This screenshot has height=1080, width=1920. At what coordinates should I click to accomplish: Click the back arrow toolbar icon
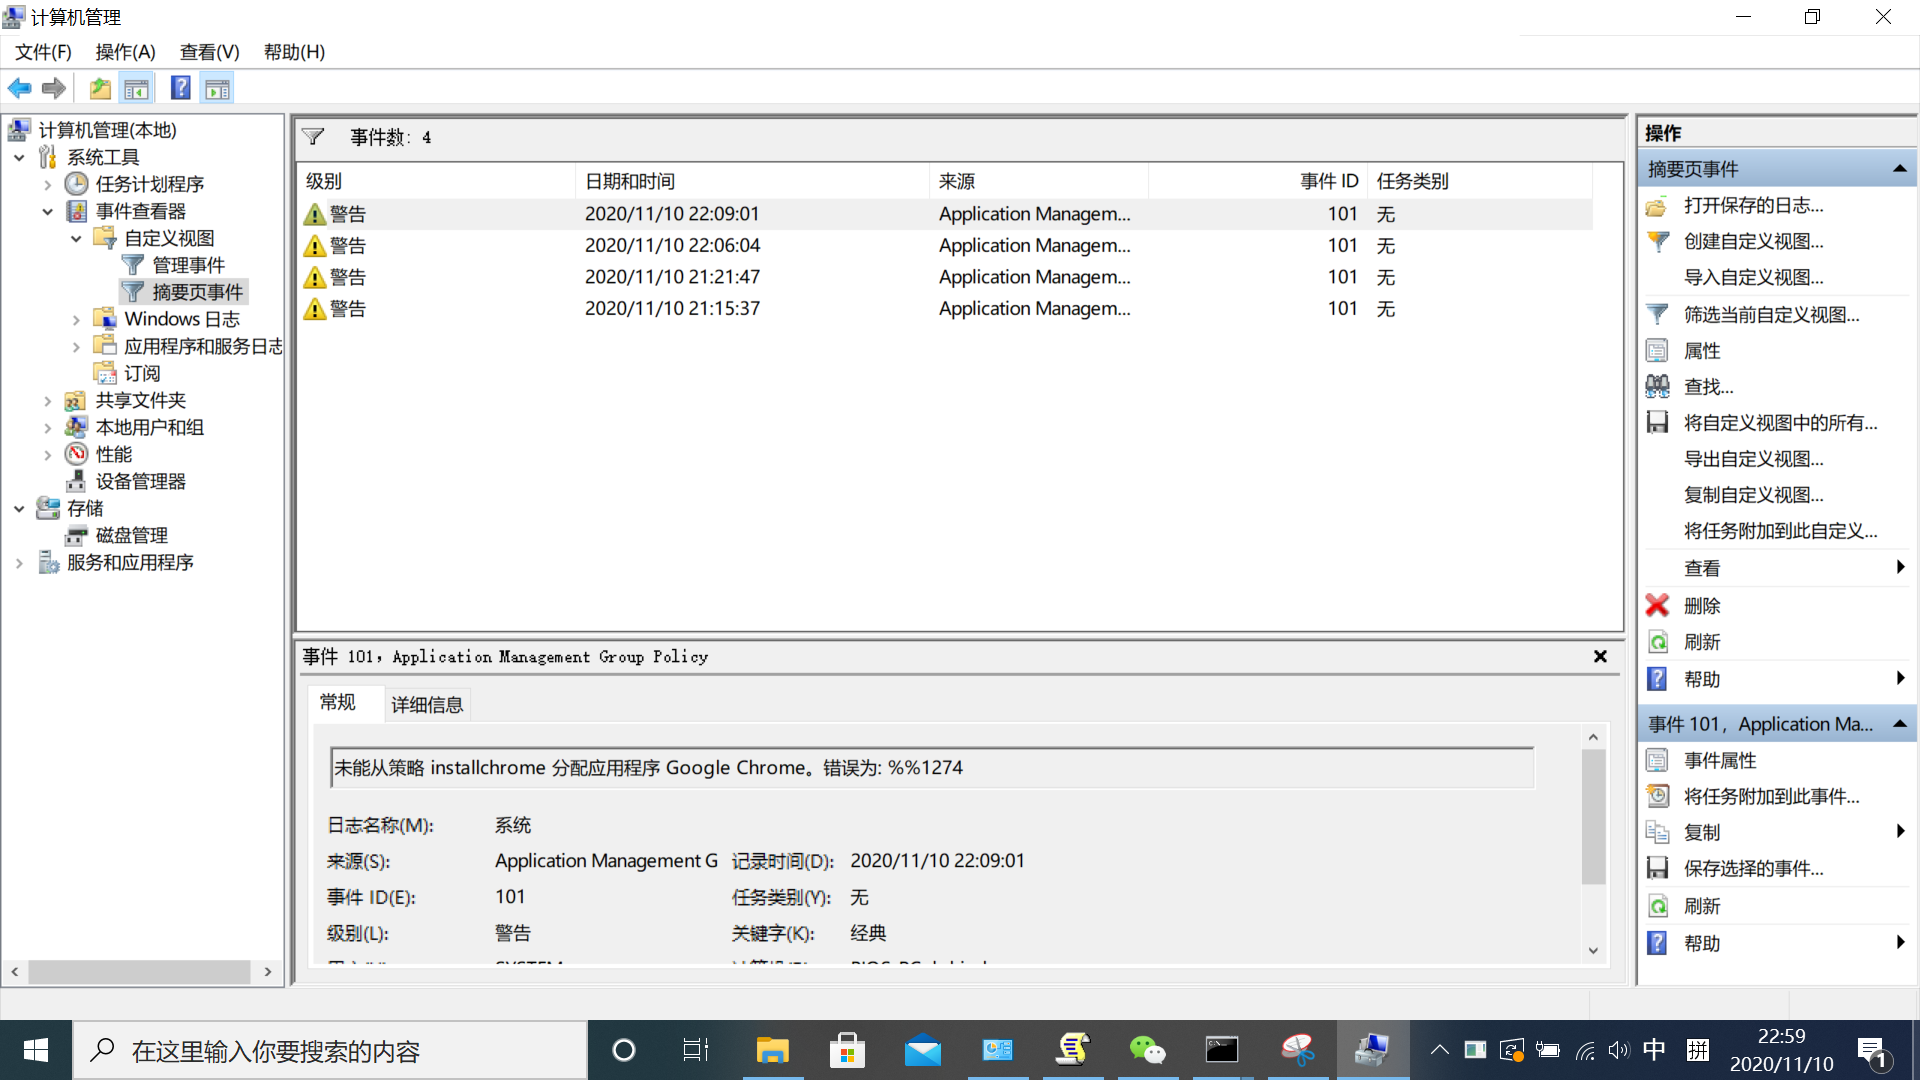[19, 89]
